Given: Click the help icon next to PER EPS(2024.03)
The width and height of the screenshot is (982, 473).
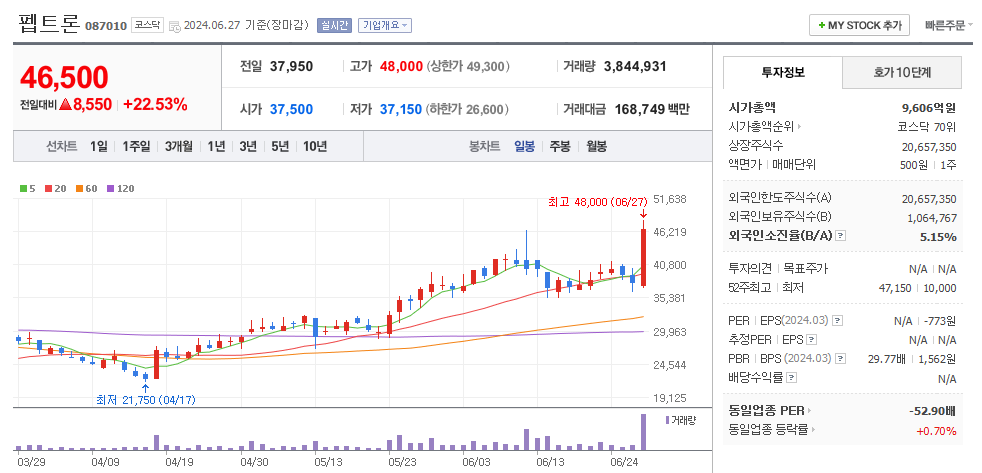Looking at the screenshot, I should 838,321.
